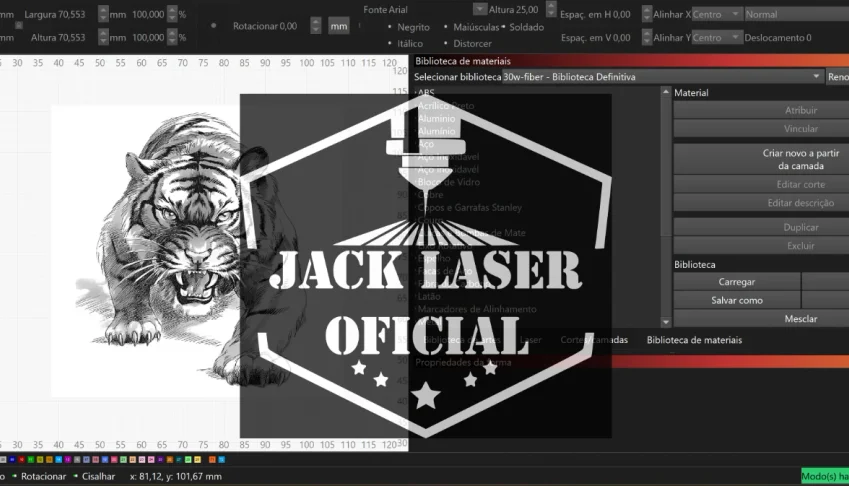The height and width of the screenshot is (486, 849).
Task: Choose the blue T2 tool layer swatch
Action: tap(221, 459)
